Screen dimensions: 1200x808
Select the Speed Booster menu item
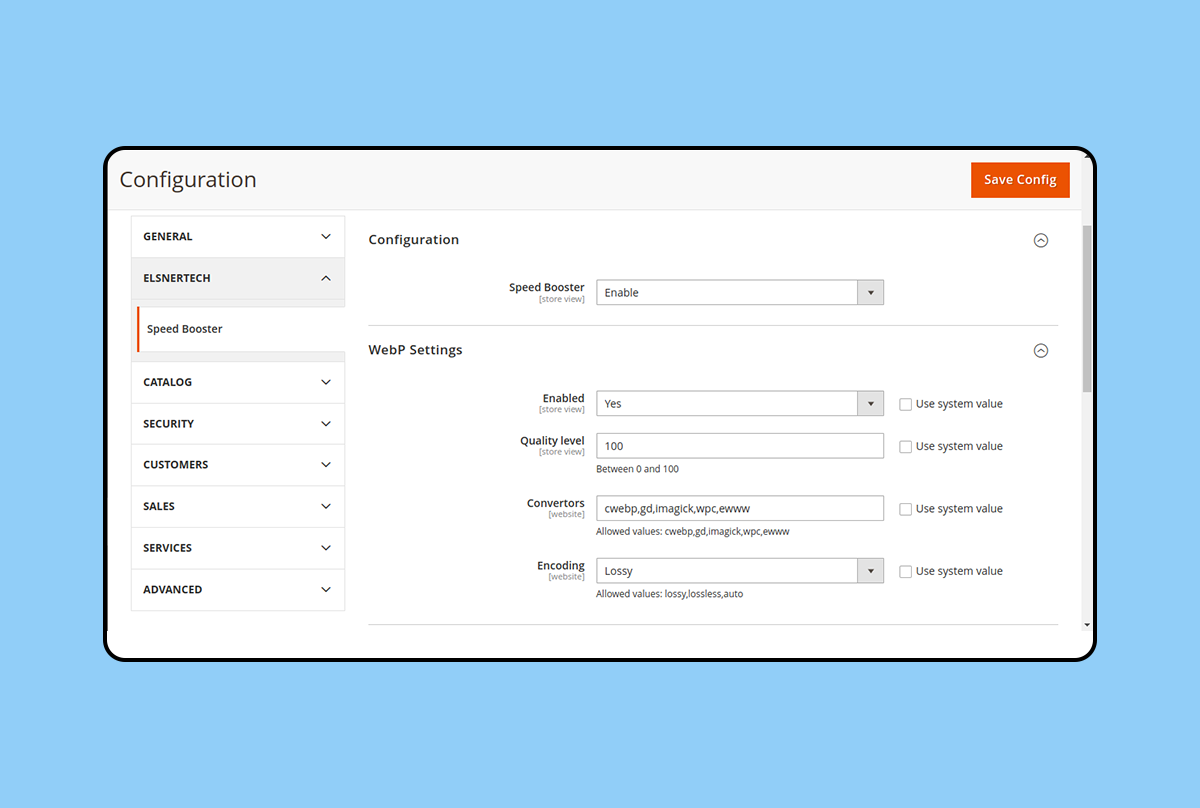[185, 329]
